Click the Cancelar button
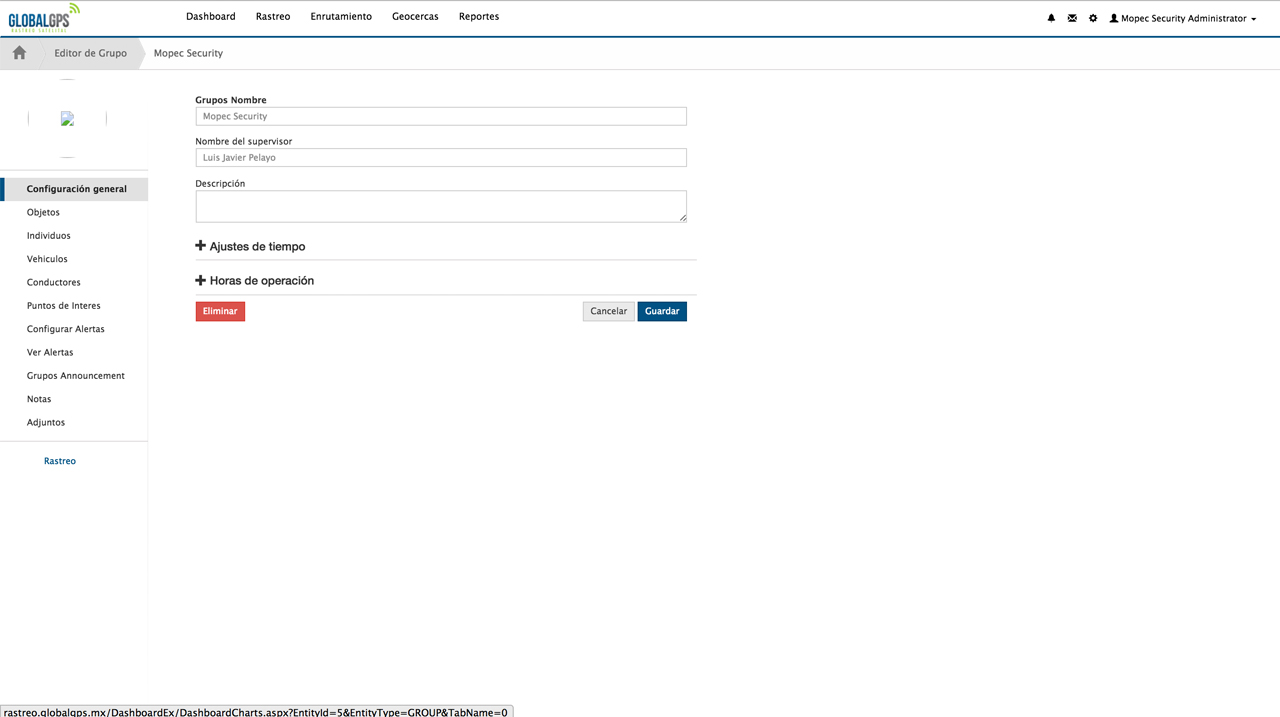This screenshot has height=717, width=1280. (x=608, y=311)
